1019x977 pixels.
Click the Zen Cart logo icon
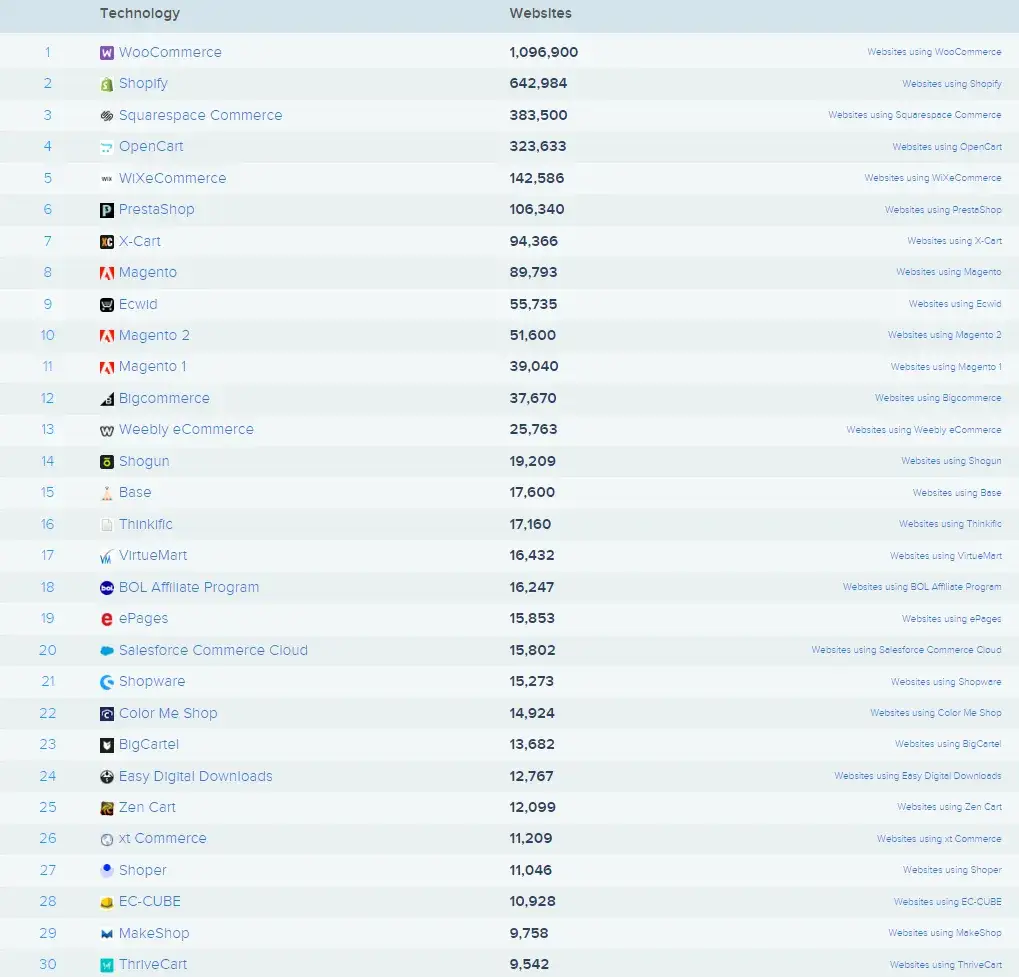tap(107, 808)
